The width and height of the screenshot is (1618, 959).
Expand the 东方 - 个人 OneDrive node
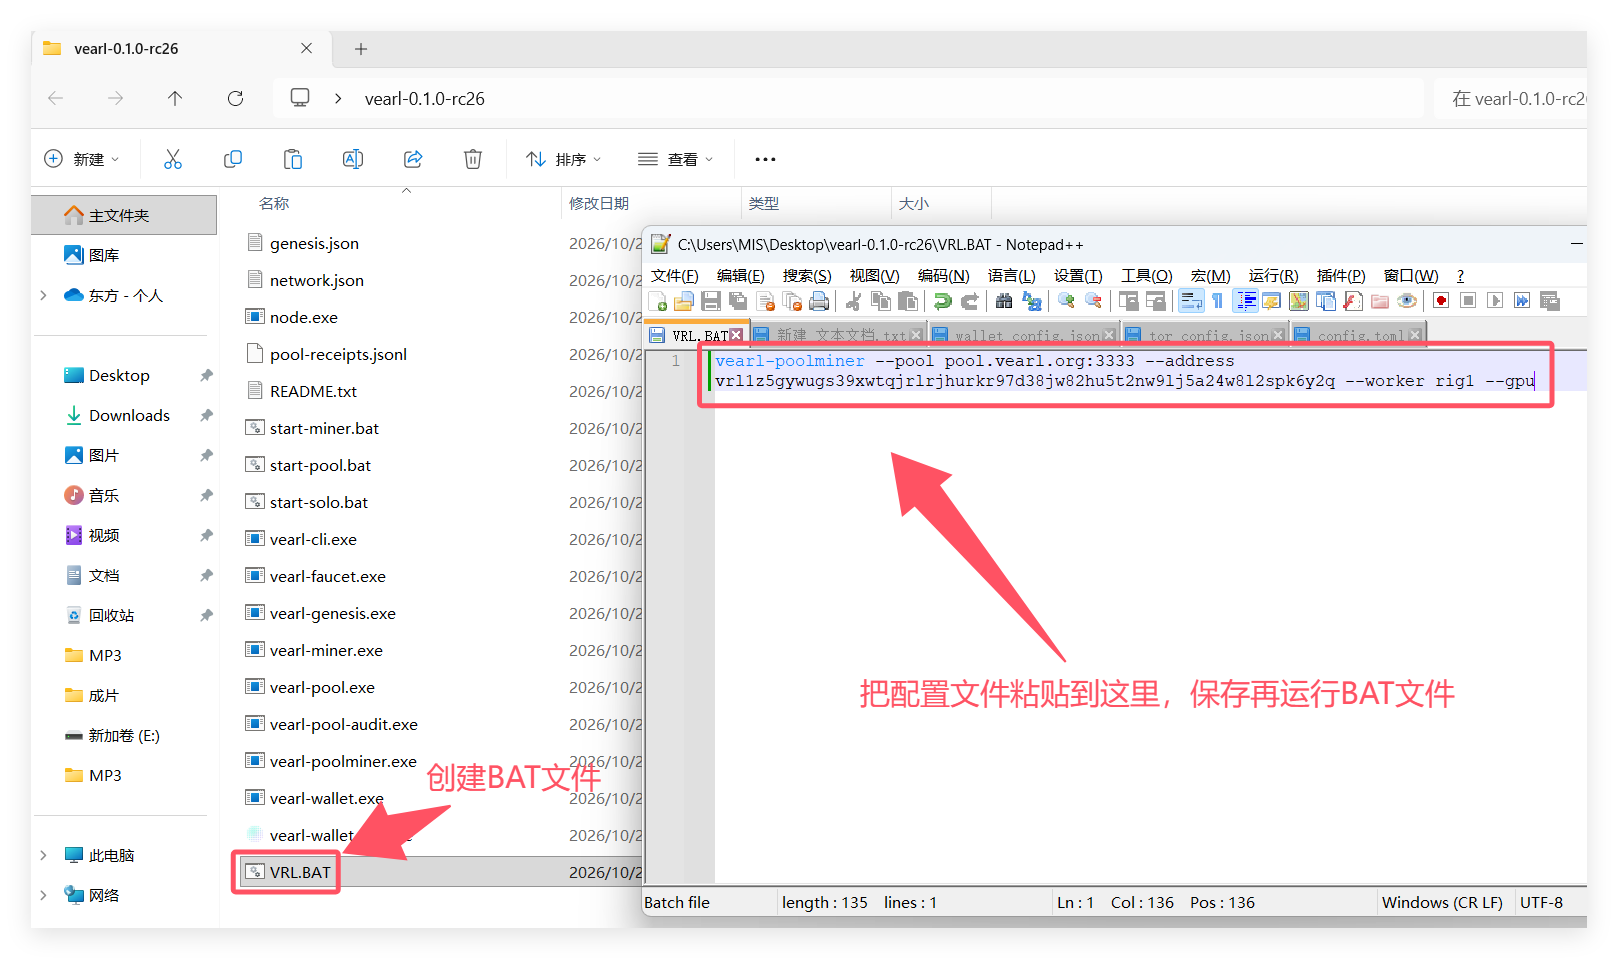click(x=43, y=295)
